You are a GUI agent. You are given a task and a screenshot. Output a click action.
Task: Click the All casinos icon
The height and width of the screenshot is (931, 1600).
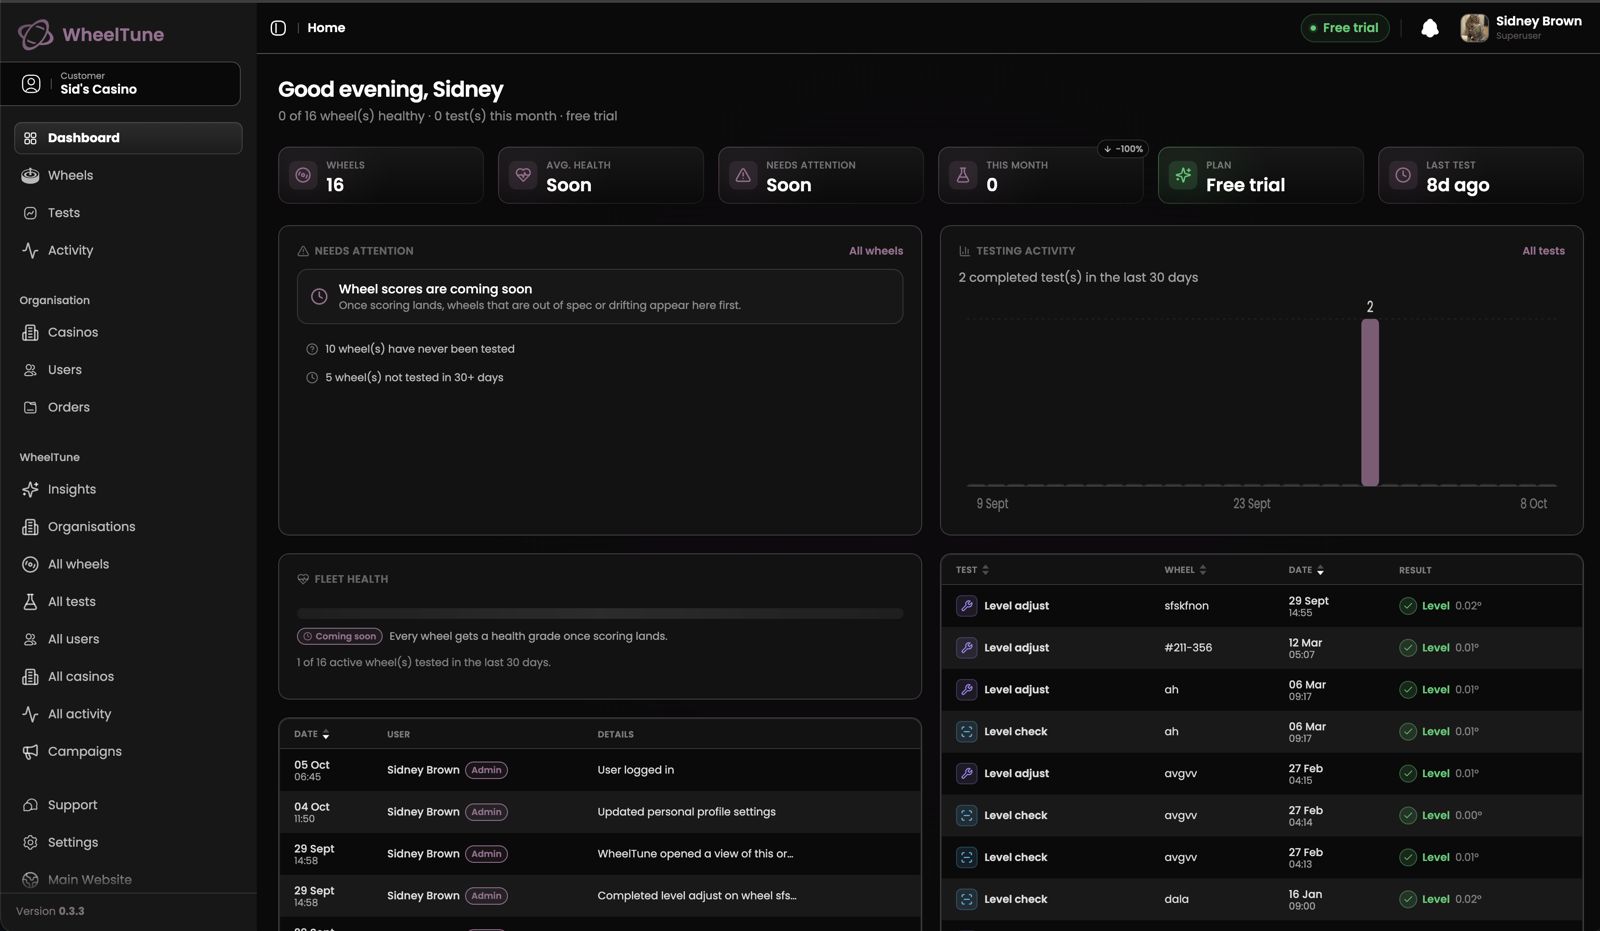click(30, 676)
